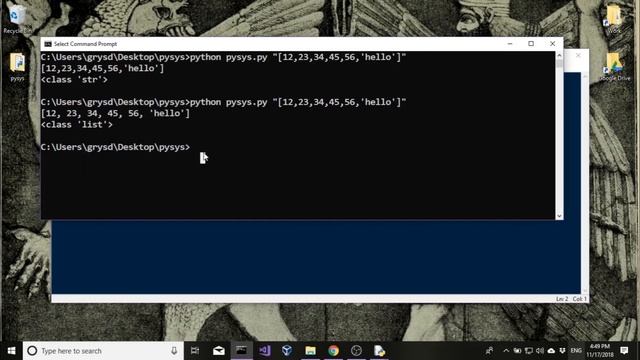Click "Col: 1" in background editor status bar
This screenshot has height=360, width=640.
click(579, 299)
